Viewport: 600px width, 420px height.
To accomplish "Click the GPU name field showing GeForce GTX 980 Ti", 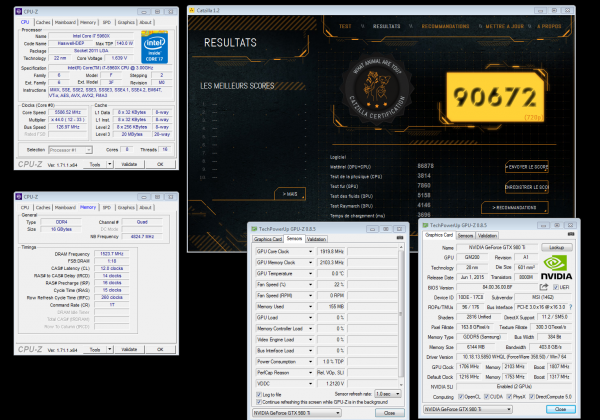I will pyautogui.click(x=497, y=247).
